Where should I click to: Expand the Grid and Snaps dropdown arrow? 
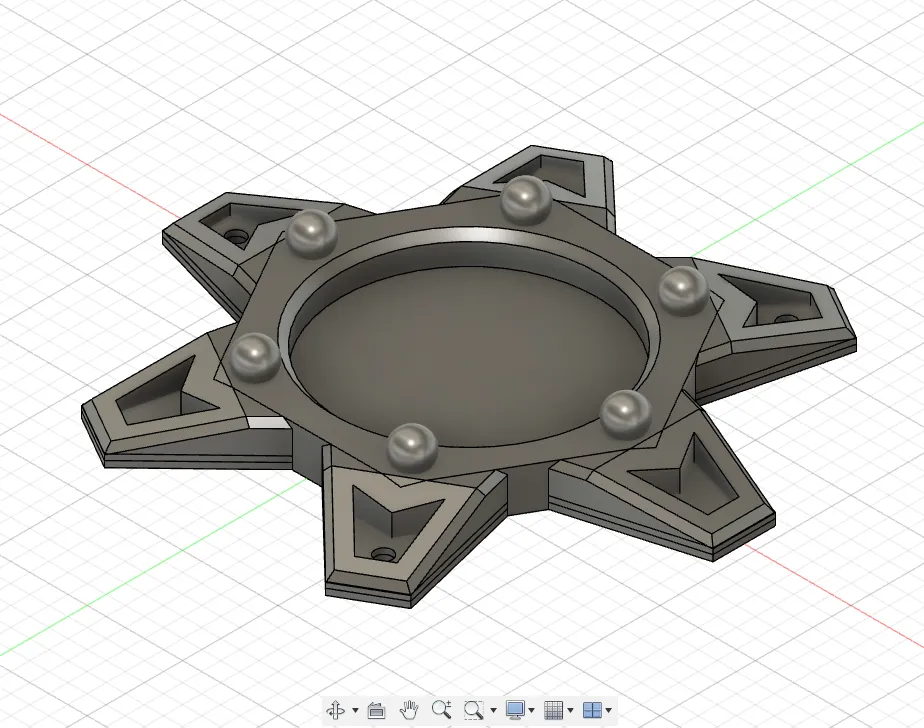(x=570, y=710)
